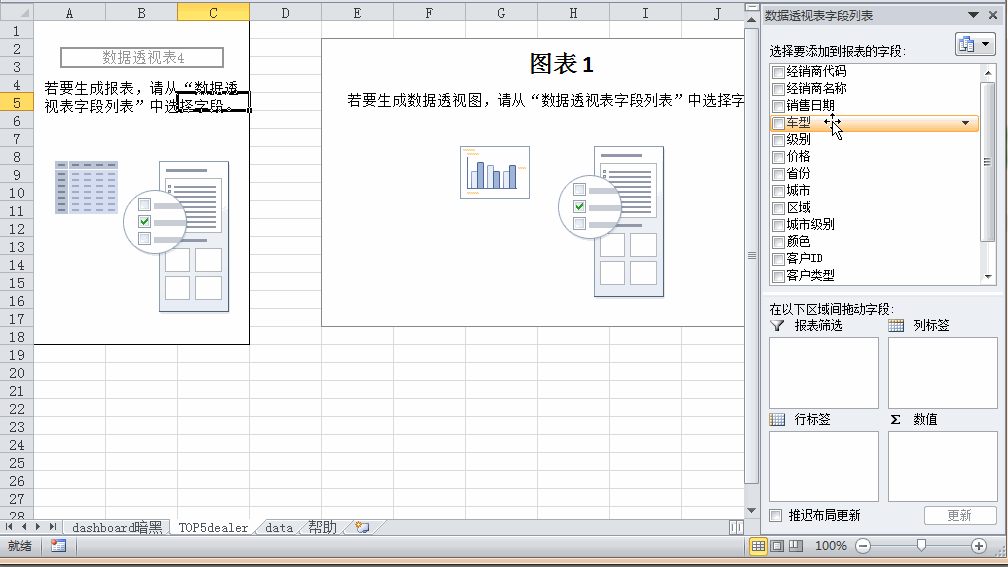Viewport: 1008px width, 567px height.
Task: Select column H header
Action: (x=573, y=12)
